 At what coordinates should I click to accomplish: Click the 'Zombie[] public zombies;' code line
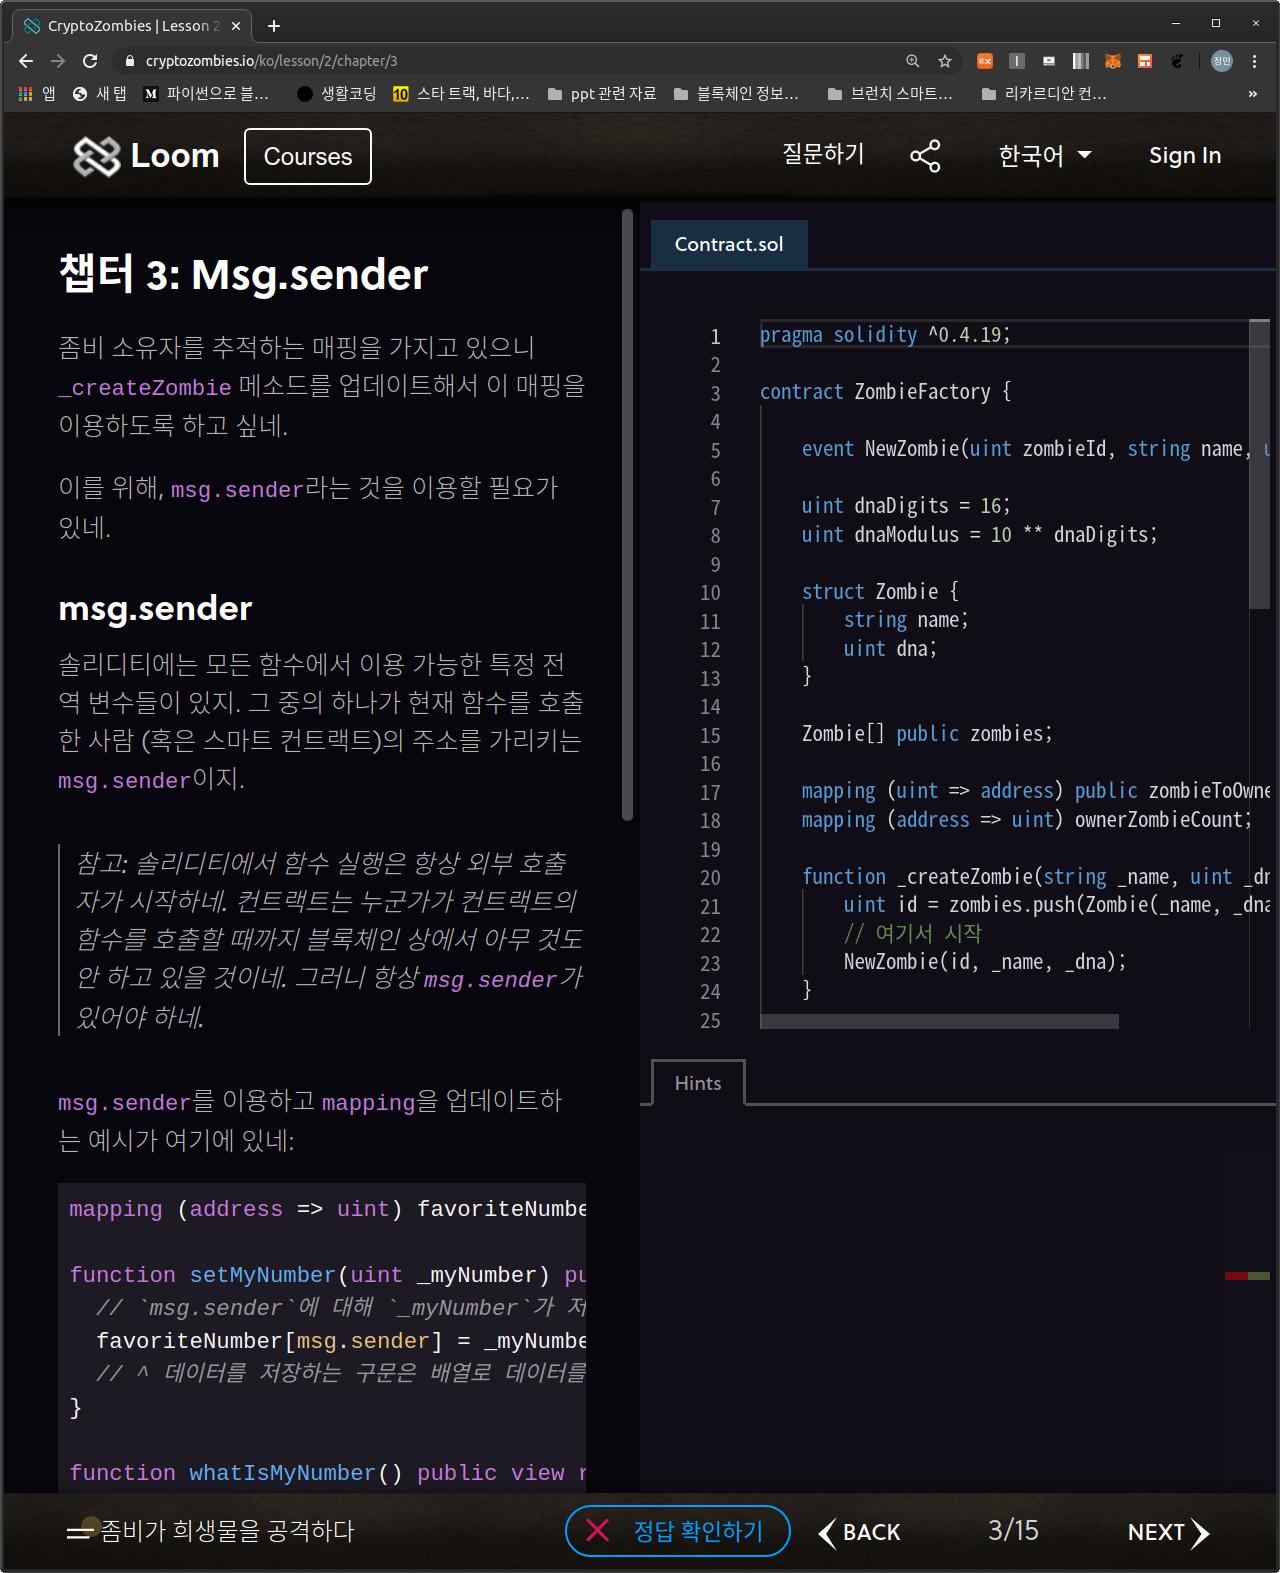coord(927,733)
